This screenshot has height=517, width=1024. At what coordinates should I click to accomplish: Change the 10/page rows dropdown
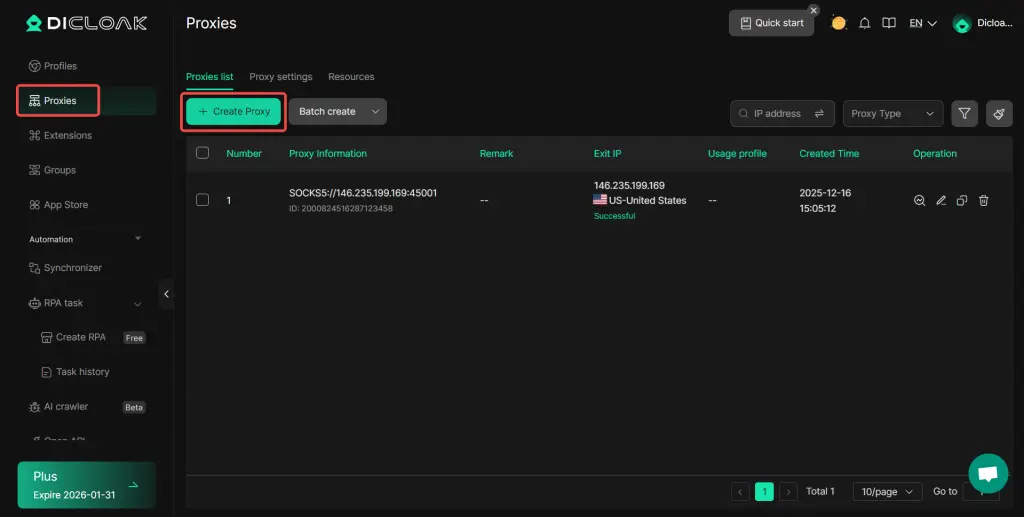pyautogui.click(x=887, y=492)
